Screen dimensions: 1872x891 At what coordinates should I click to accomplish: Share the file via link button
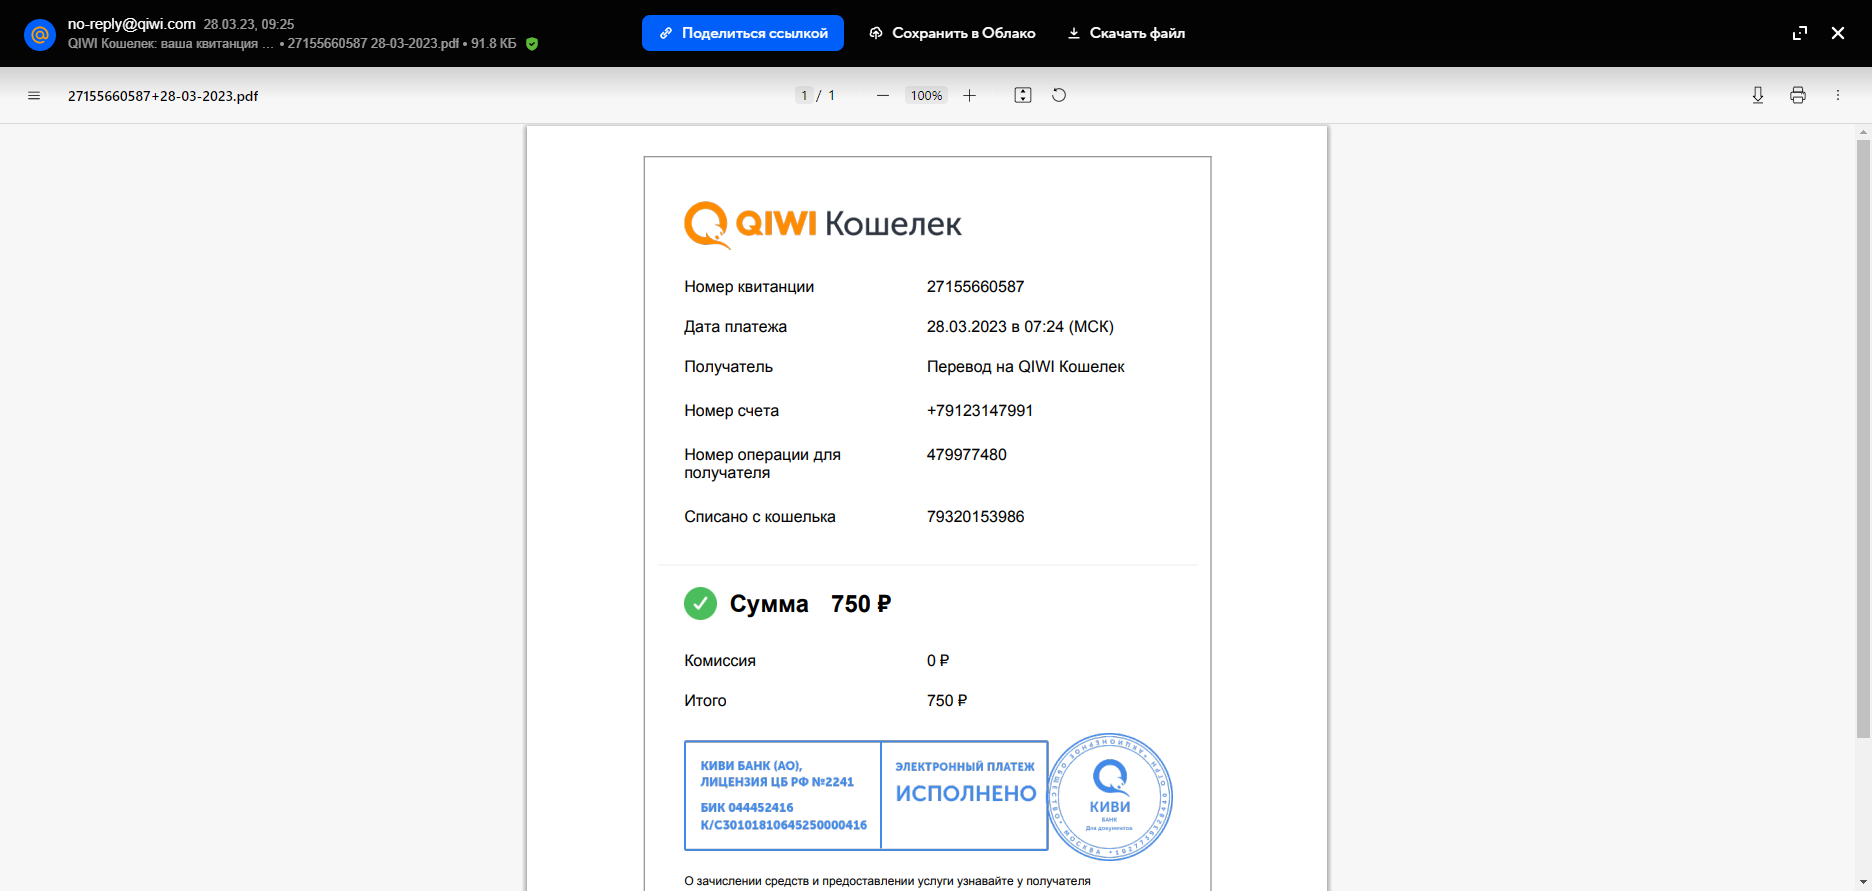click(x=743, y=33)
